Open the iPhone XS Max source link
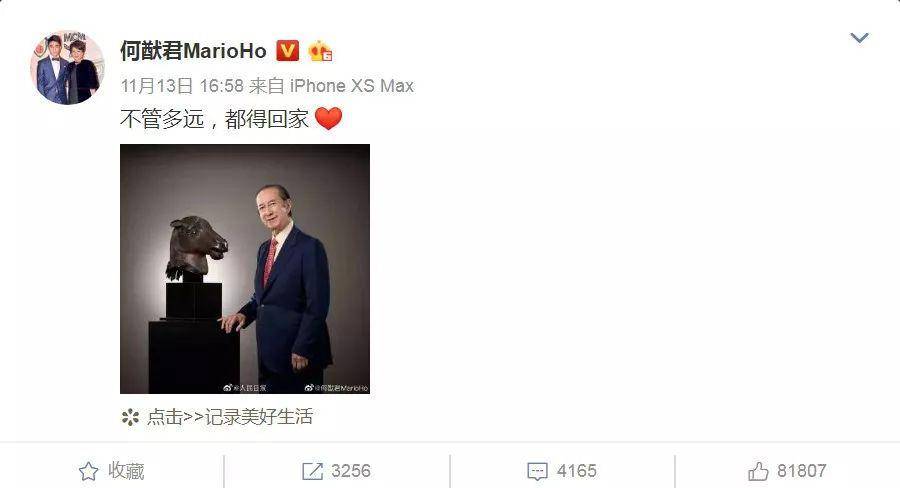This screenshot has height=488, width=900. (351, 86)
